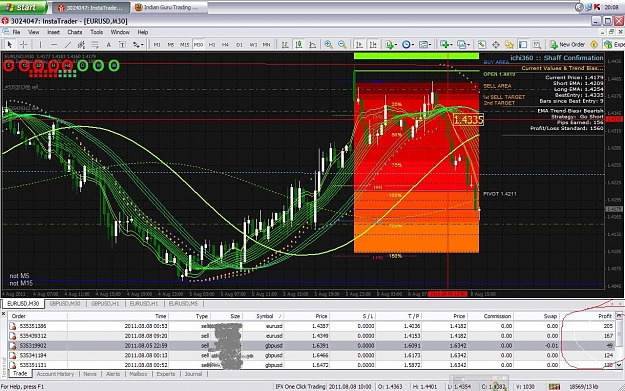Open the File menu
The image size is (625, 391).
[16, 32]
